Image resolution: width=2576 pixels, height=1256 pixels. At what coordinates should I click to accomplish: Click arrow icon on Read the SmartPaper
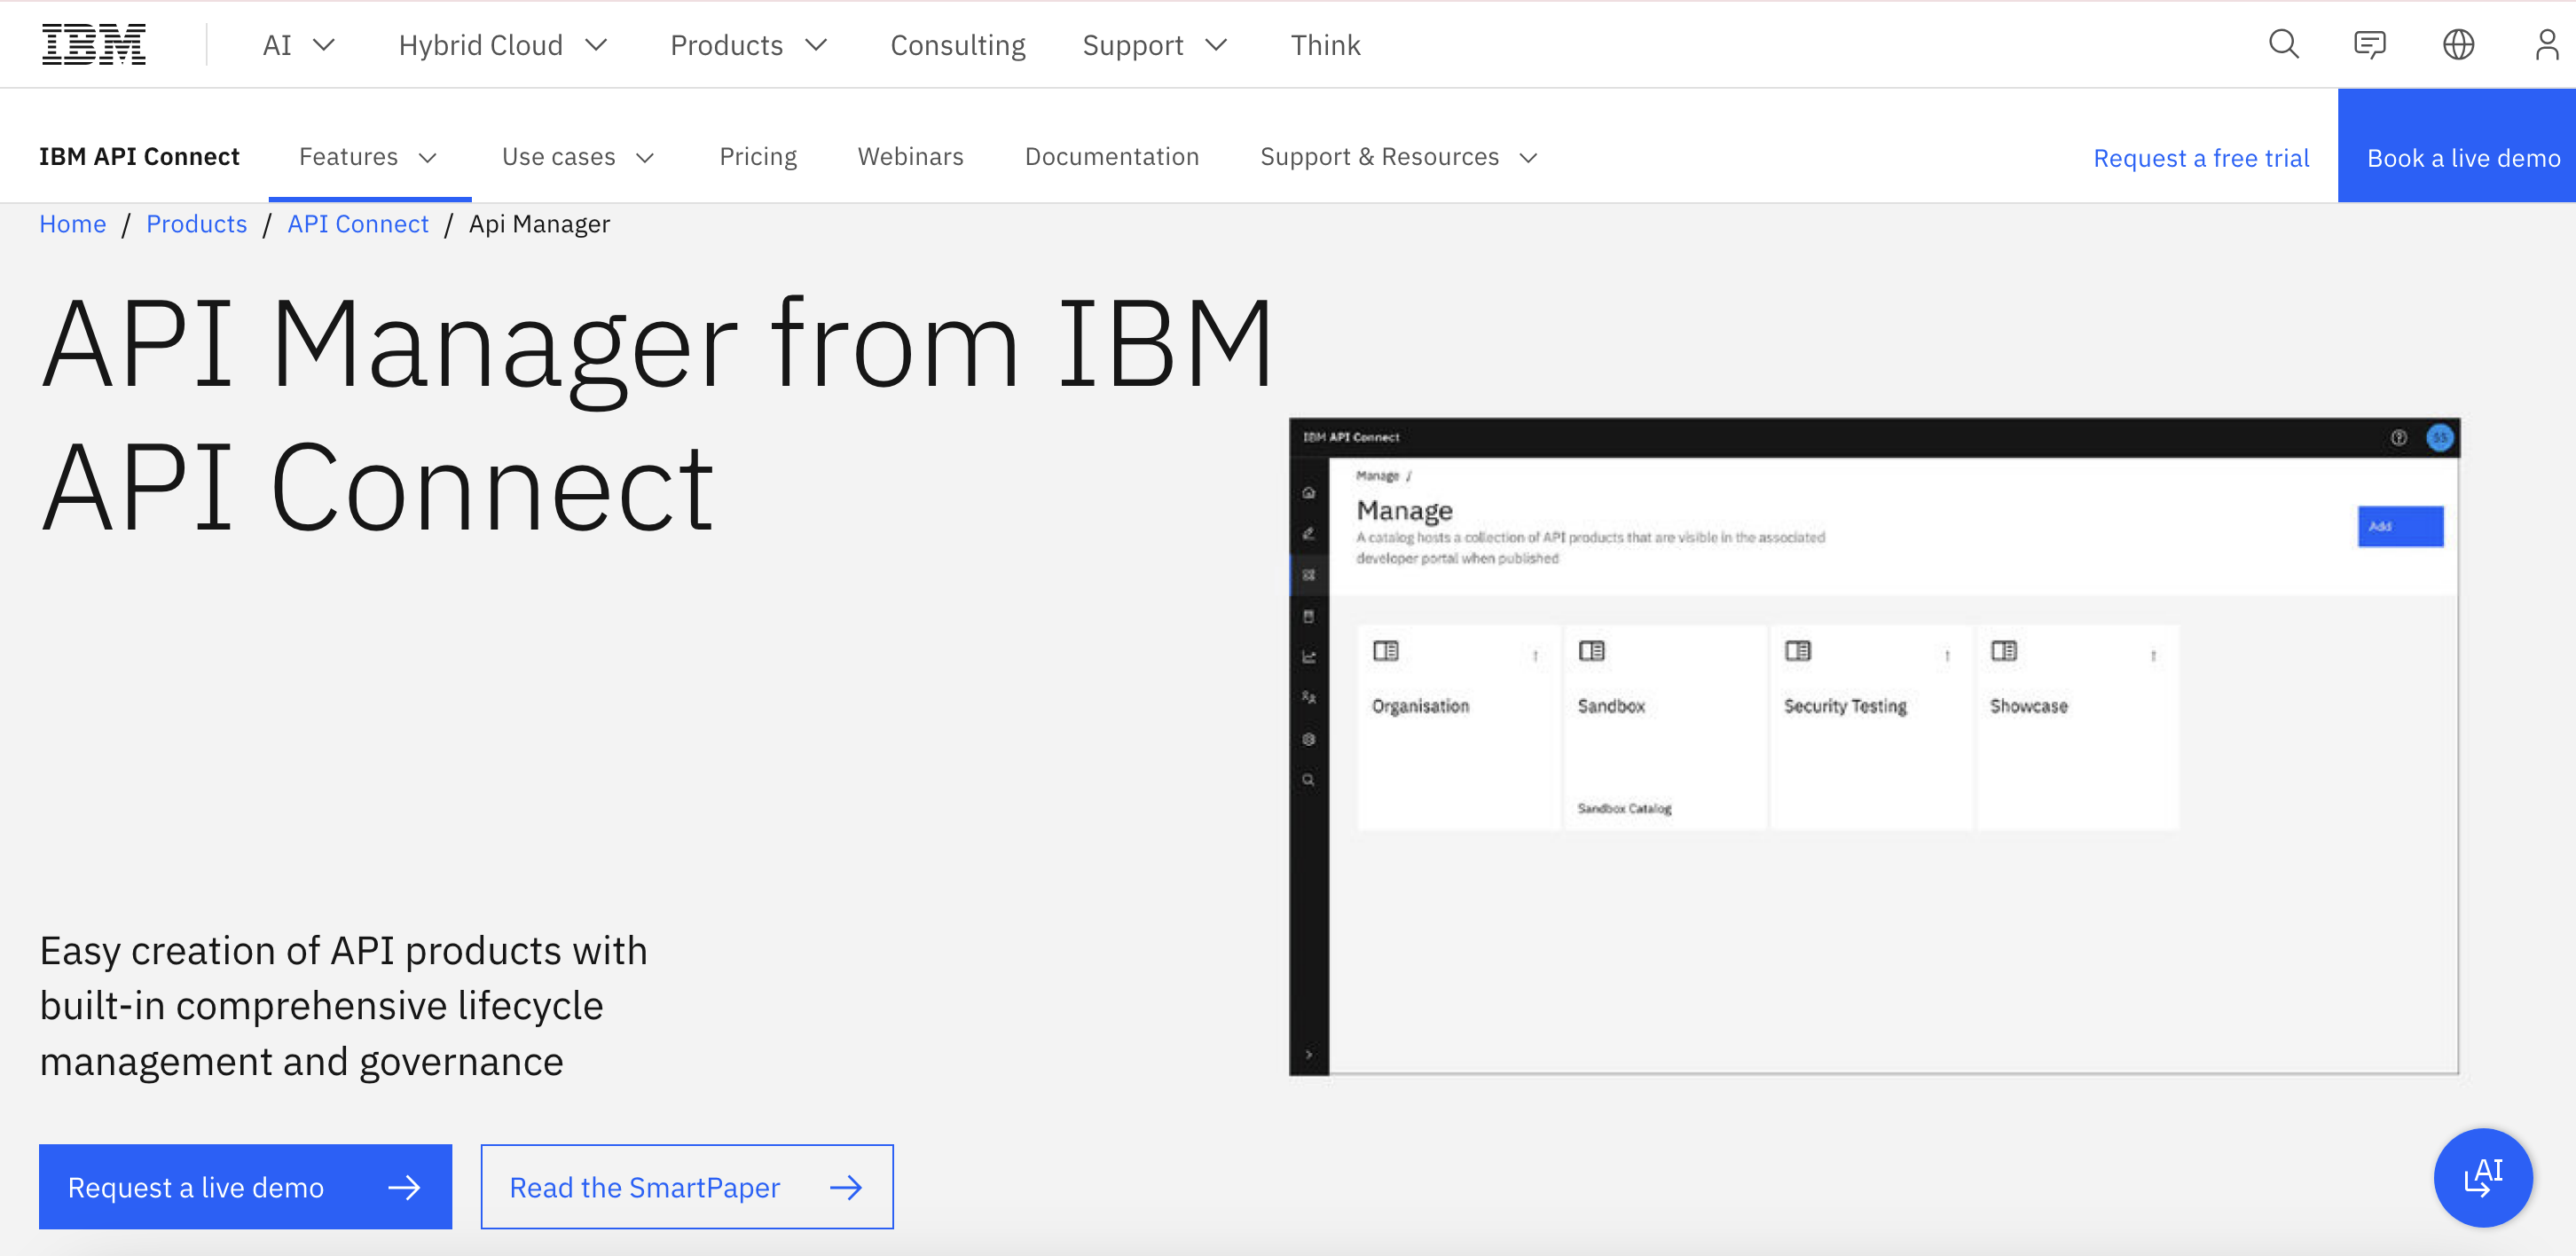pyautogui.click(x=846, y=1187)
